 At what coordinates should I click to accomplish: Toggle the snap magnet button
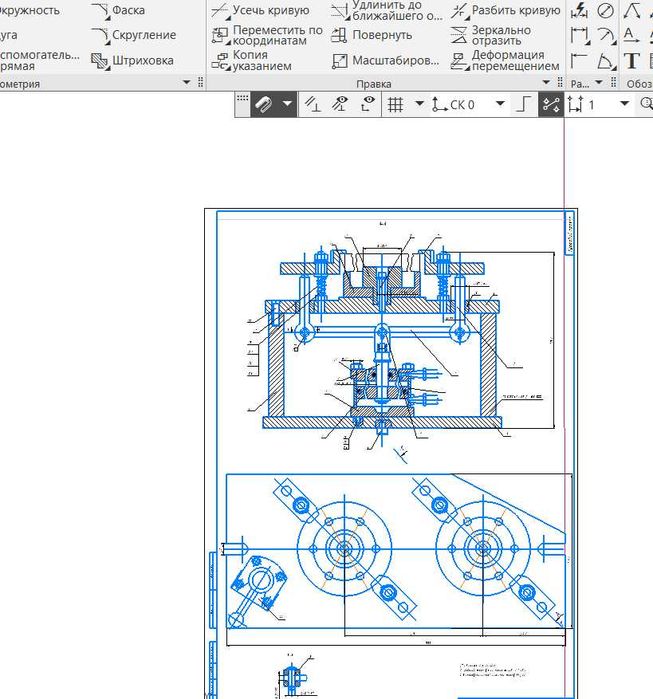tap(264, 105)
